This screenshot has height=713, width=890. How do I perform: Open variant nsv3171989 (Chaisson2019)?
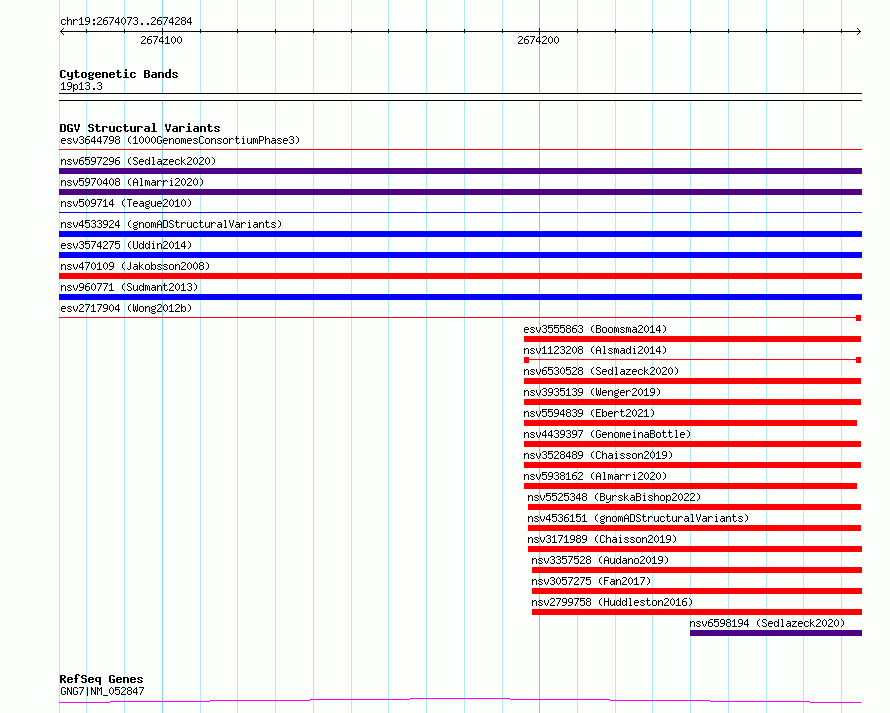602,539
